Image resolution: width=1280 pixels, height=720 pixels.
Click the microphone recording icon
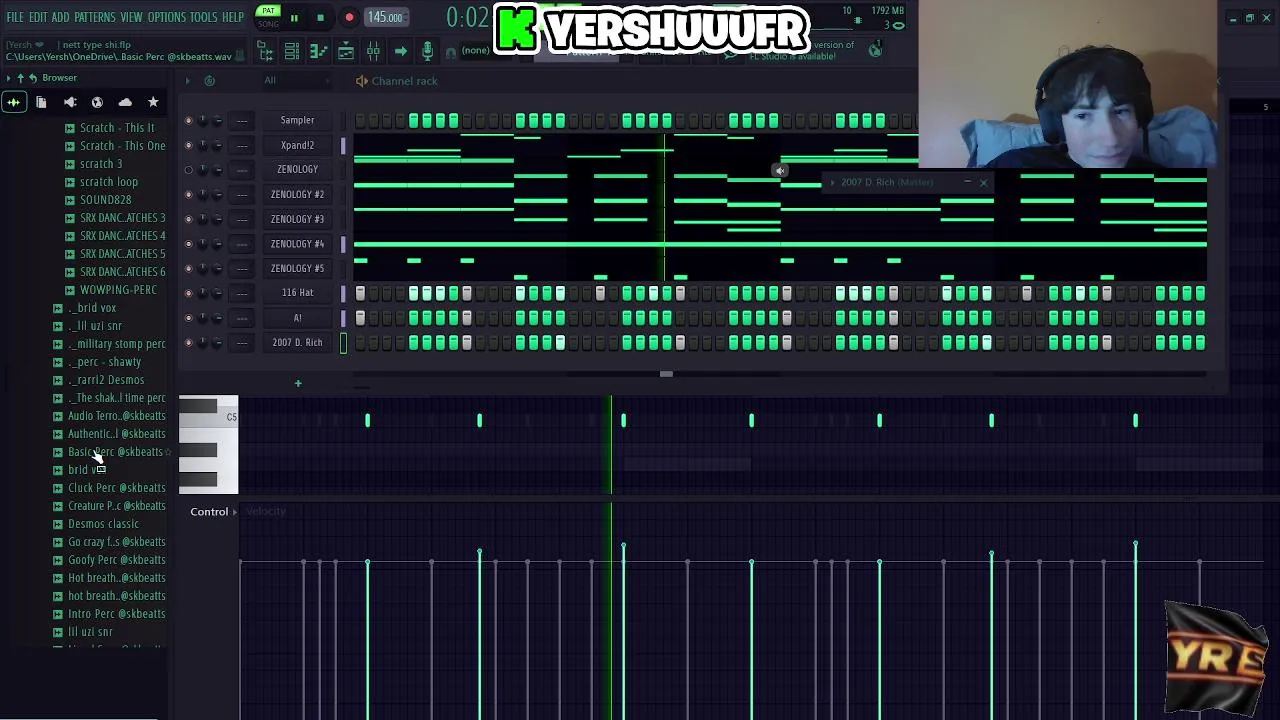pyautogui.click(x=427, y=51)
